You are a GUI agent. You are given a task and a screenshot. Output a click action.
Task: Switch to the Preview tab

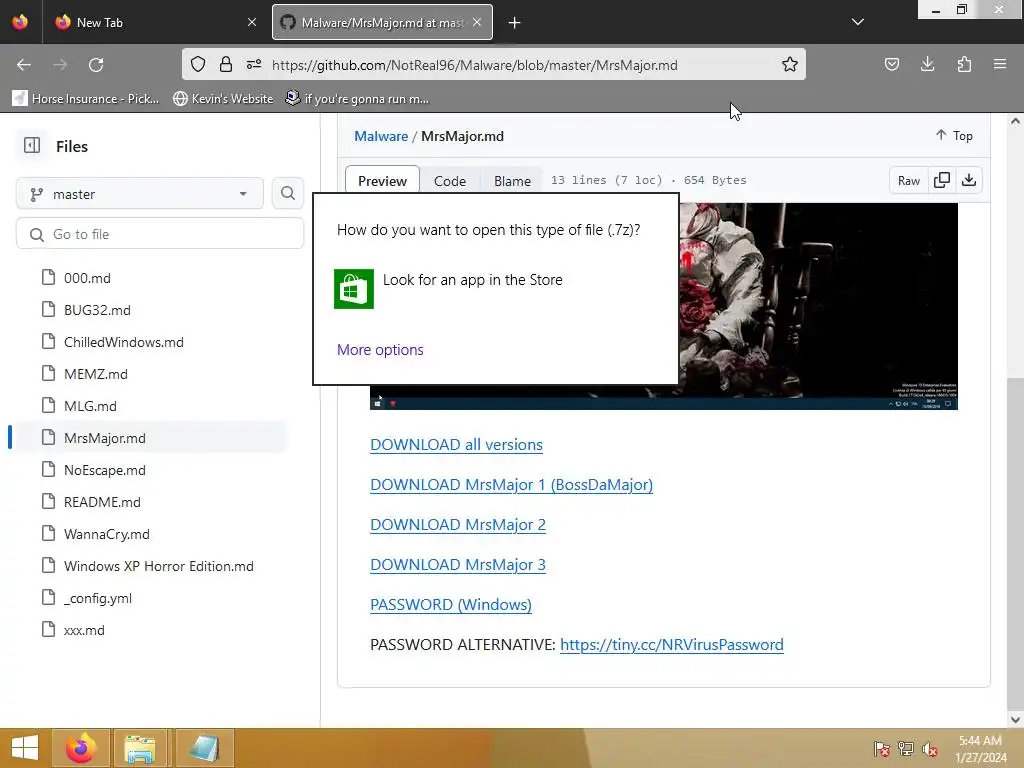click(382, 181)
